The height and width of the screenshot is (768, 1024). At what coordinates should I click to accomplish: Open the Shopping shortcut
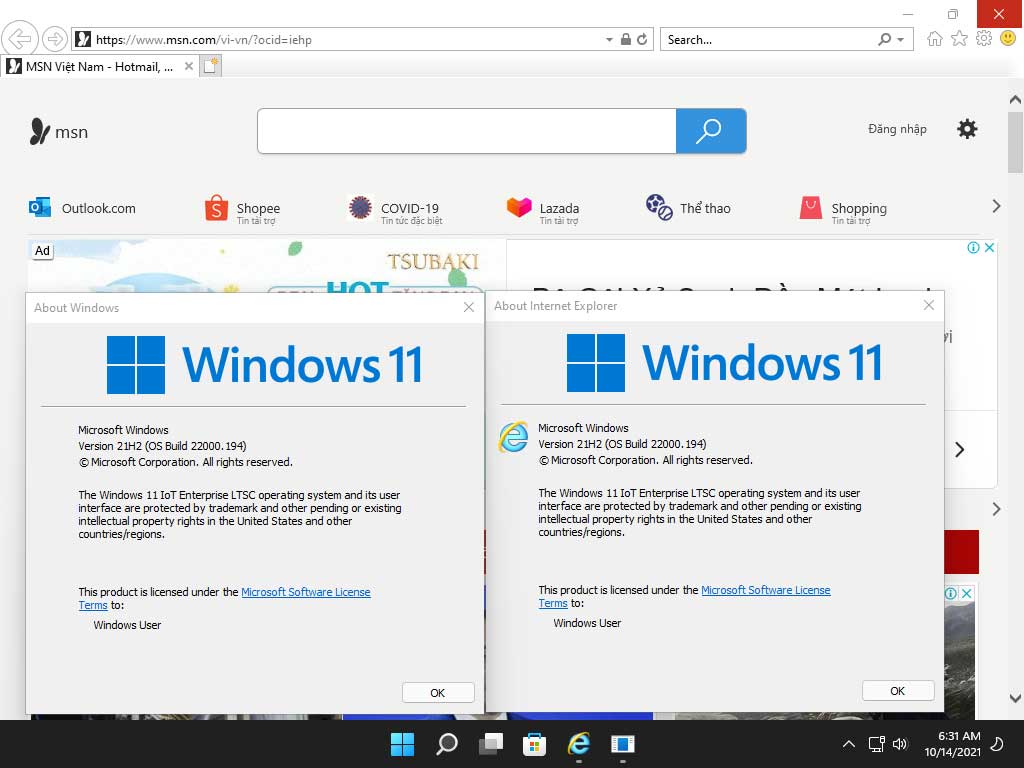(x=843, y=210)
